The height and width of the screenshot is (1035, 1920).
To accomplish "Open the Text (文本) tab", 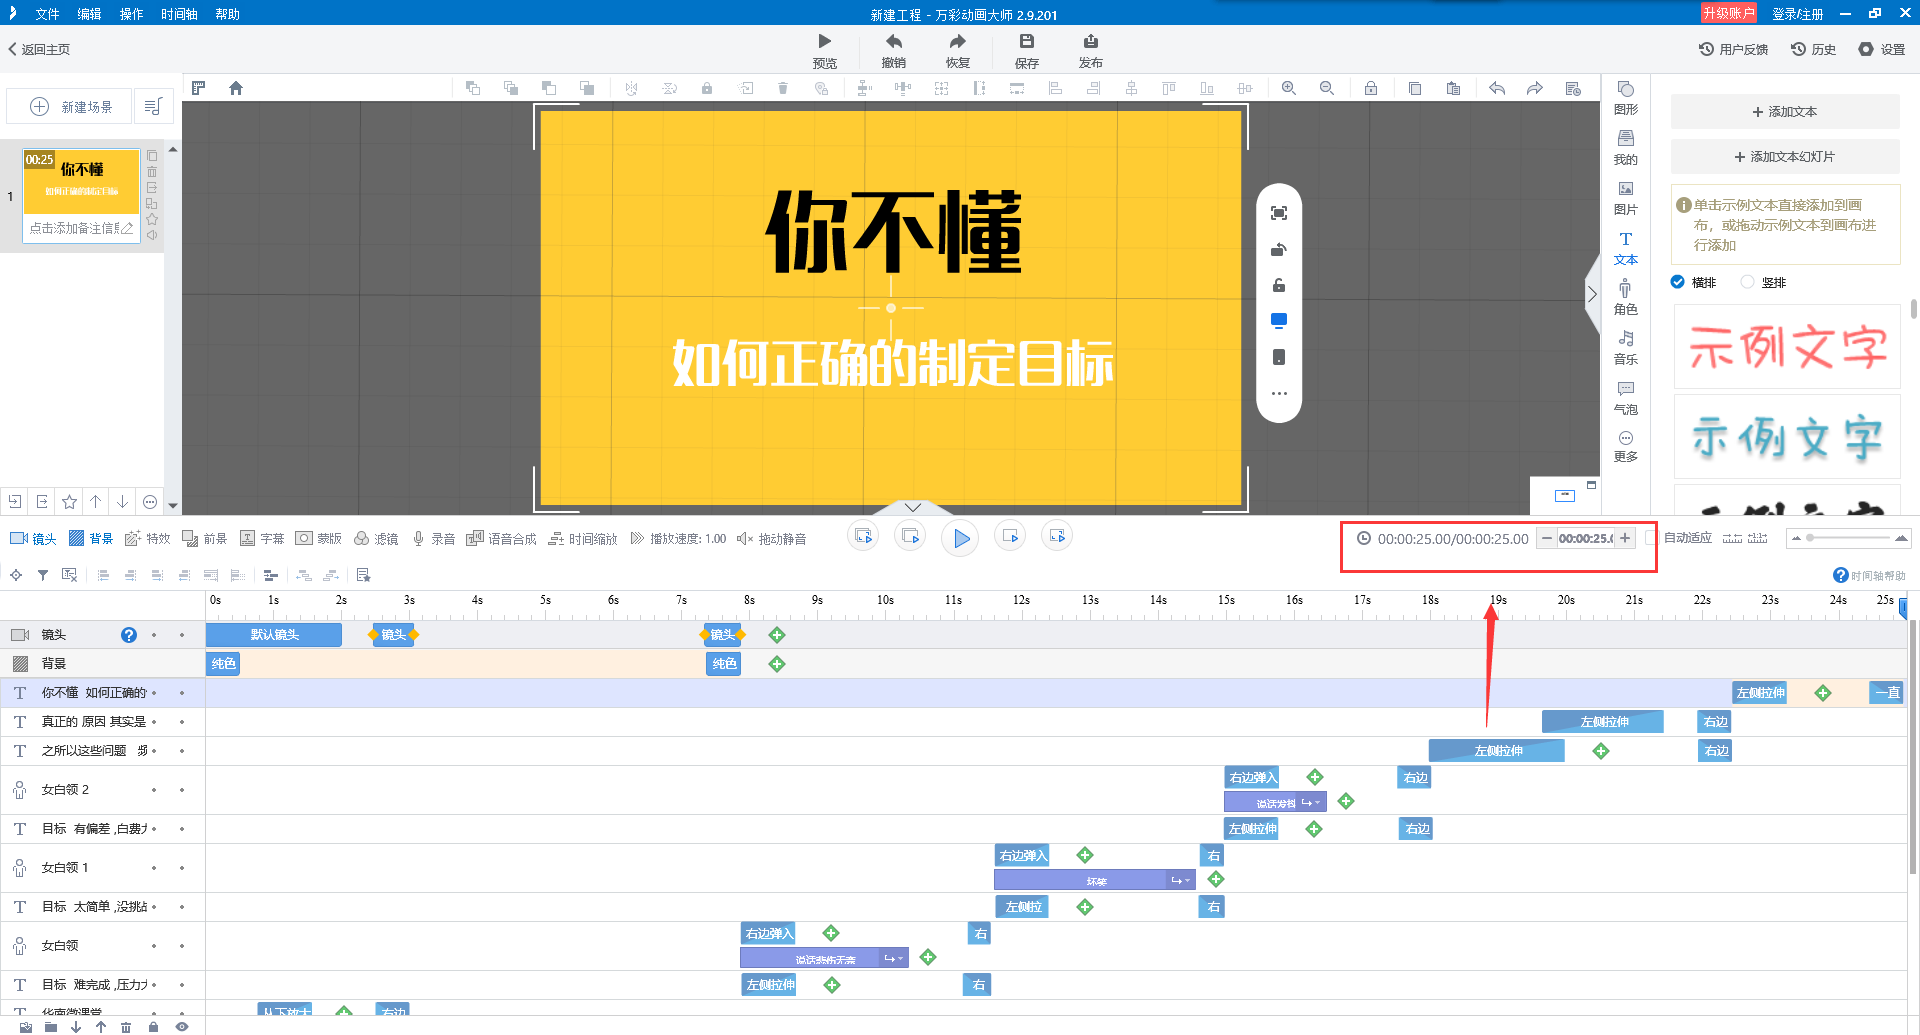I will tap(1626, 247).
